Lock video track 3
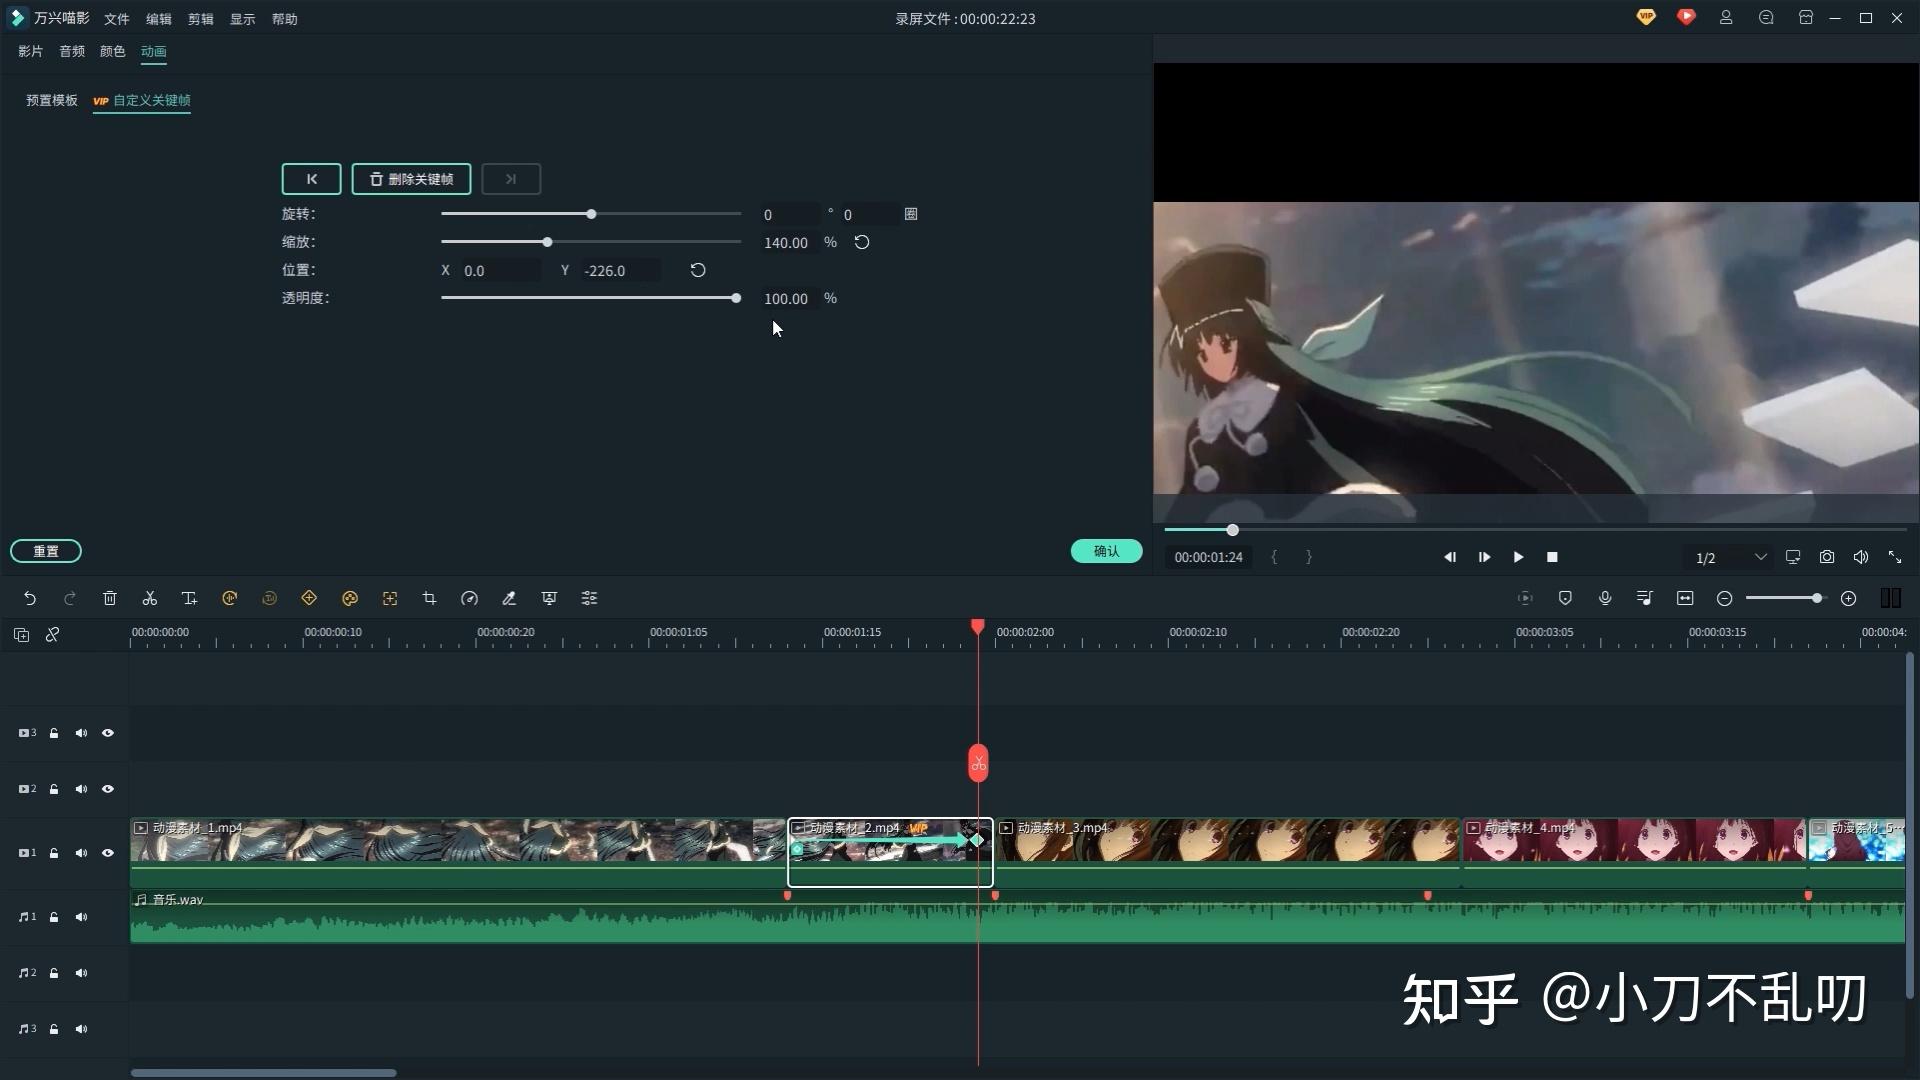 click(x=54, y=733)
